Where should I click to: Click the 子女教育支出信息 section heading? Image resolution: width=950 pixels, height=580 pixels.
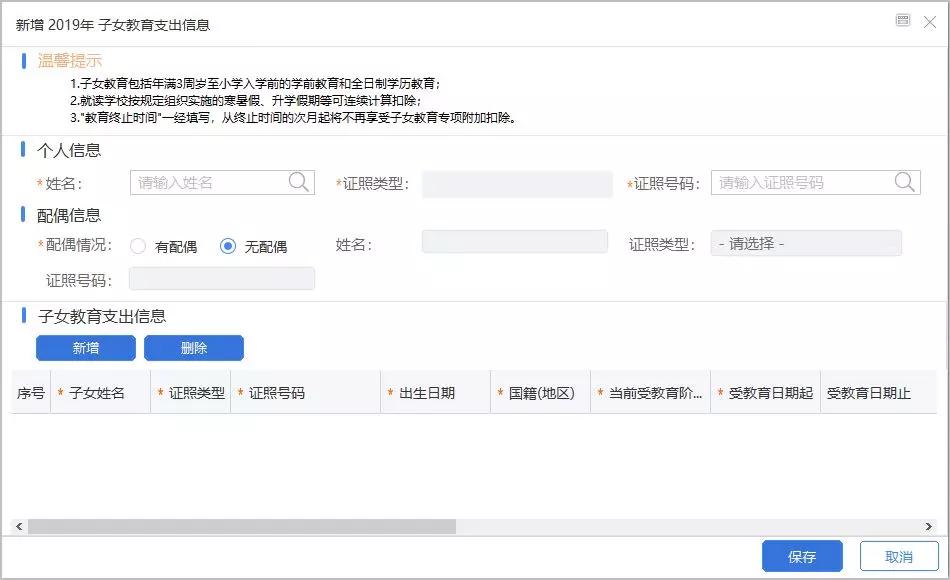(x=101, y=316)
